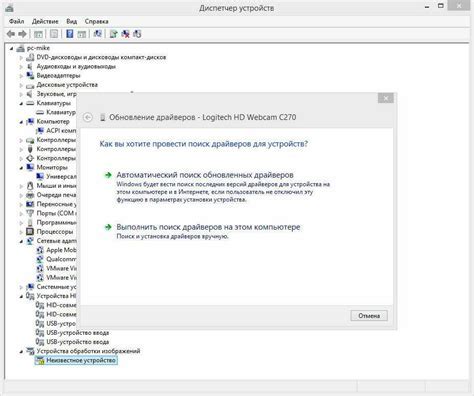This screenshot has height=396, width=474.
Task: Click the Процессоры chip icon
Action: coord(30,231)
